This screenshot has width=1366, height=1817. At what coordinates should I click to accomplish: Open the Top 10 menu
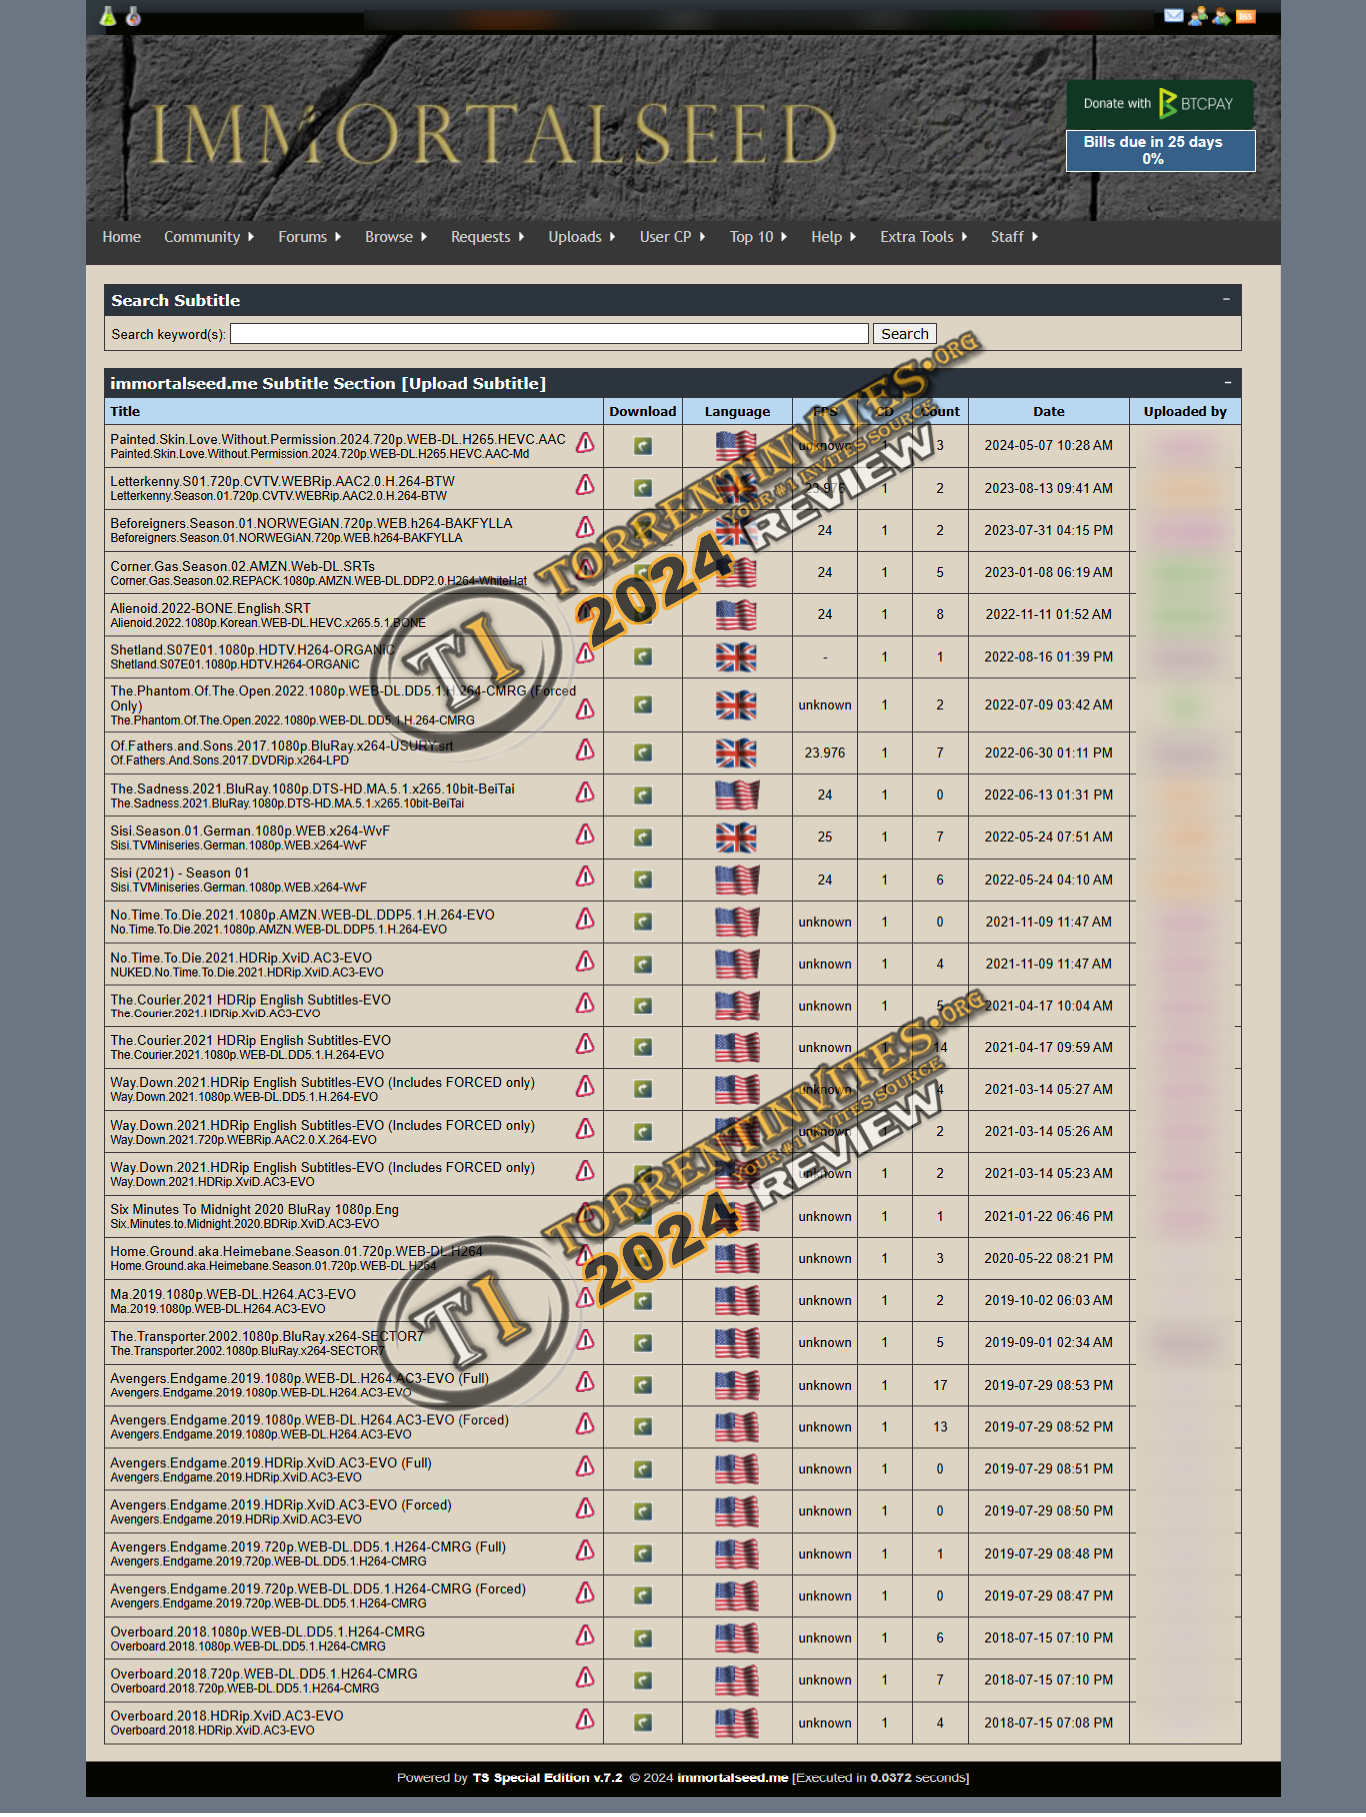757,237
